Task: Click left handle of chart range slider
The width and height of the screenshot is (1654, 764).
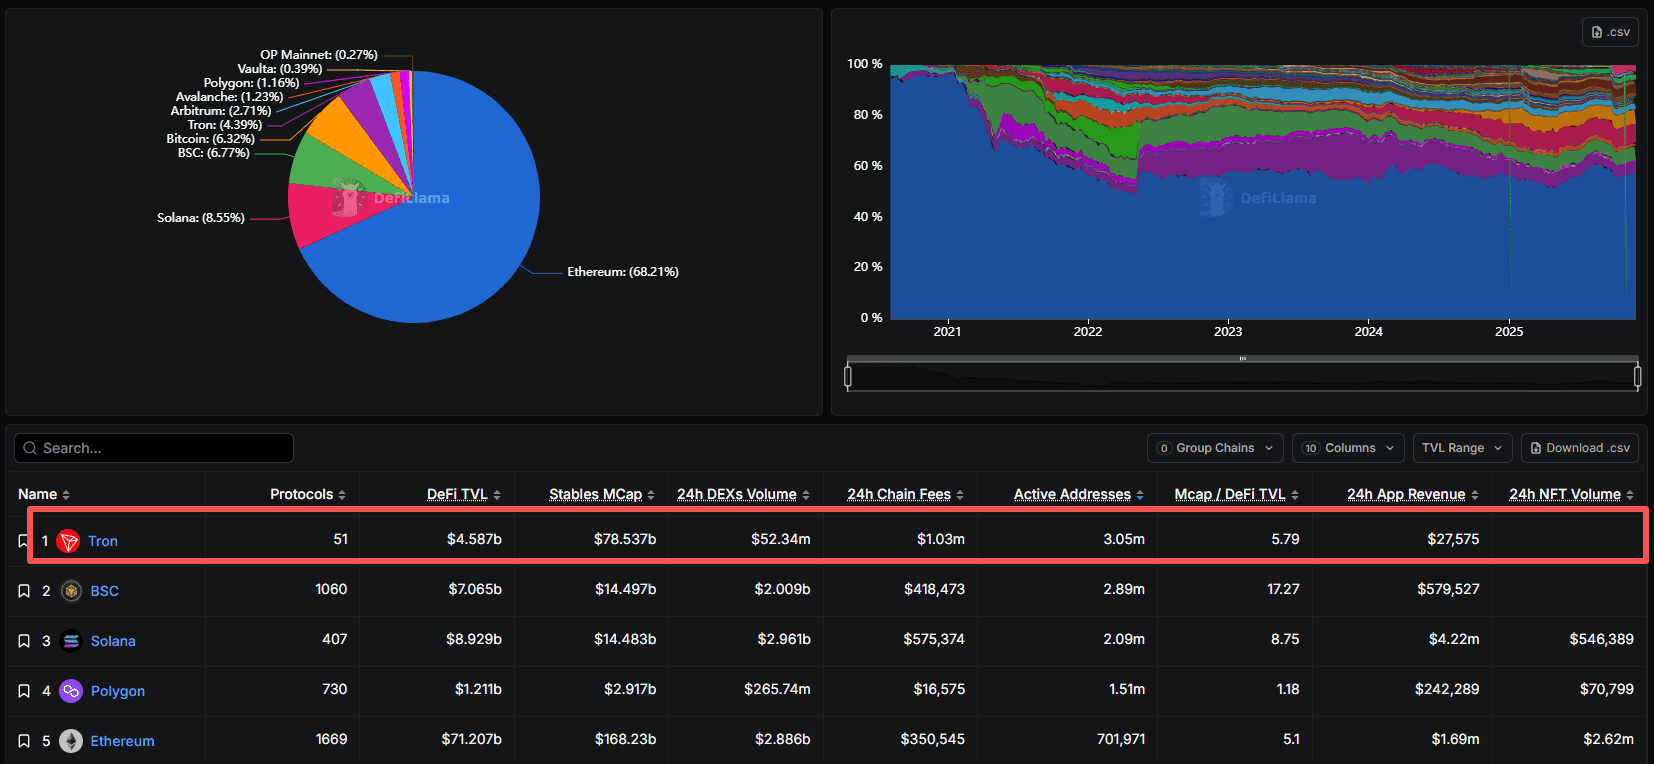Action: click(x=848, y=377)
